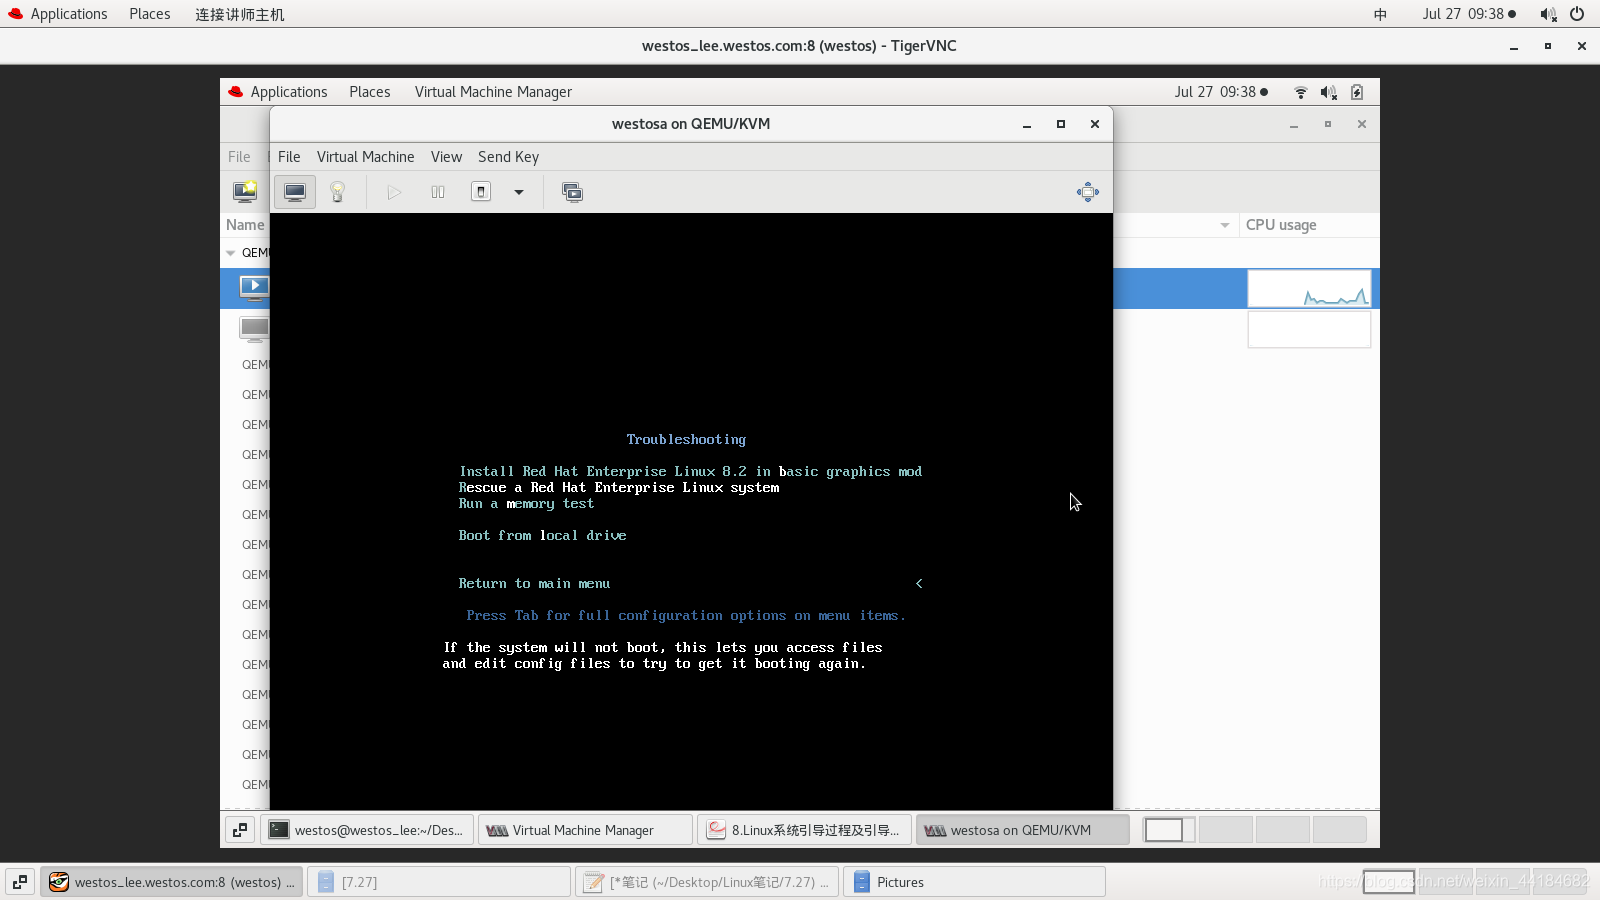Select Return to main menu

(x=534, y=583)
